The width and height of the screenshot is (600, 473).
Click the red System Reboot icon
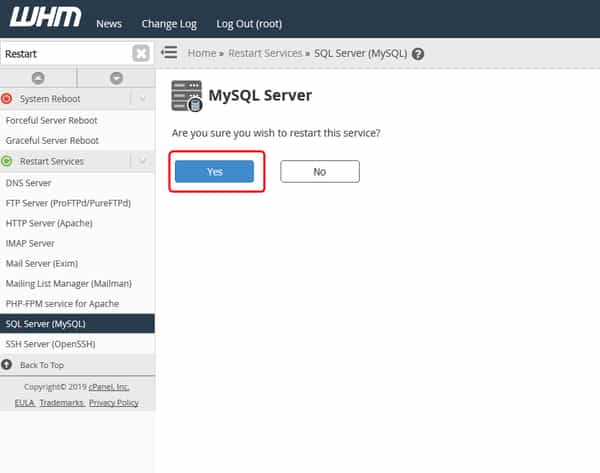7,99
